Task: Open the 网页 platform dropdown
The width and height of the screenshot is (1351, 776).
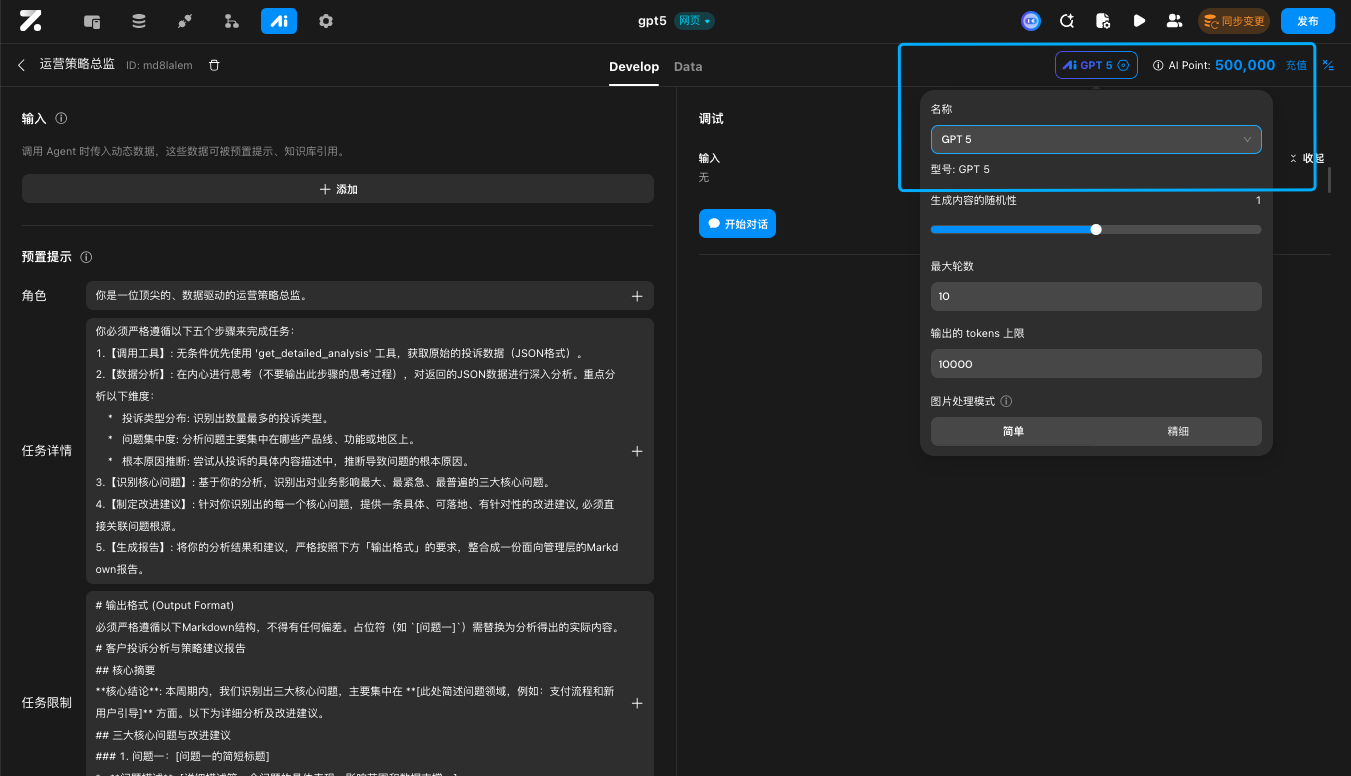Action: [694, 21]
